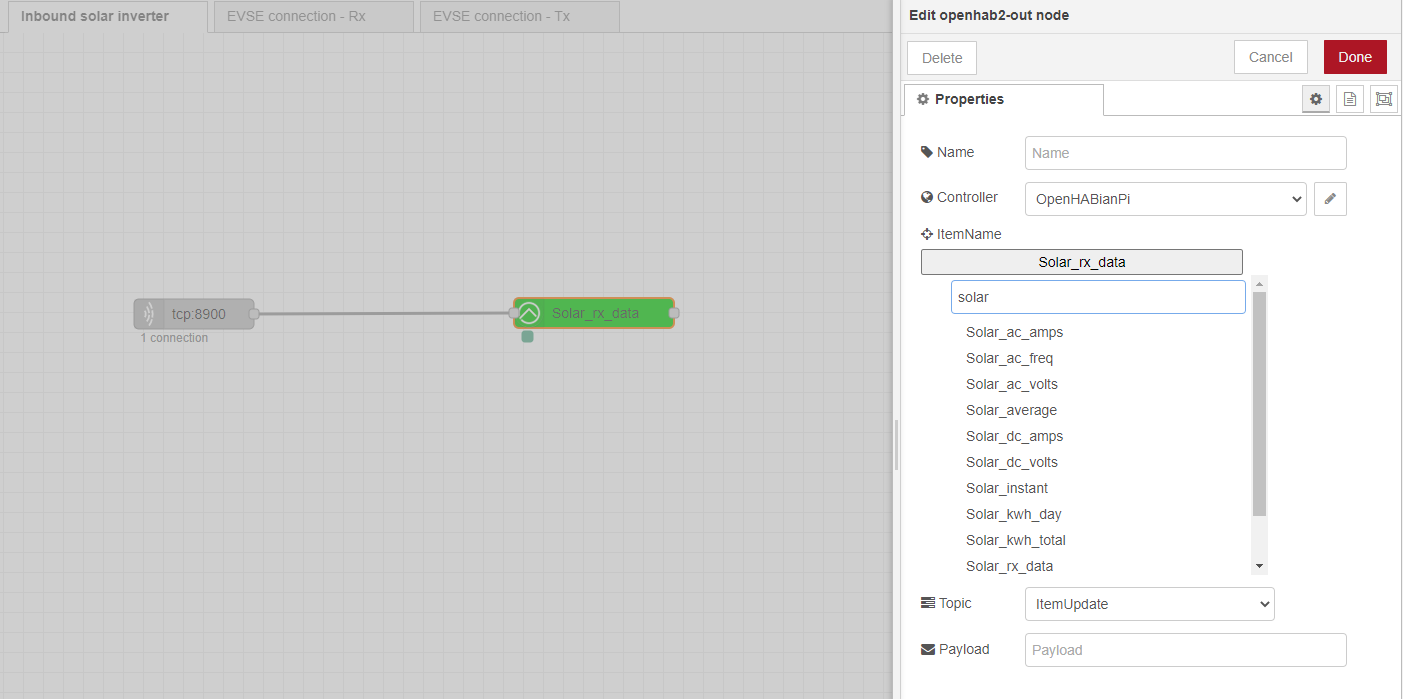1403x699 pixels.
Task: Collapse the Solar_rx_data ItemName selector
Action: point(1081,262)
